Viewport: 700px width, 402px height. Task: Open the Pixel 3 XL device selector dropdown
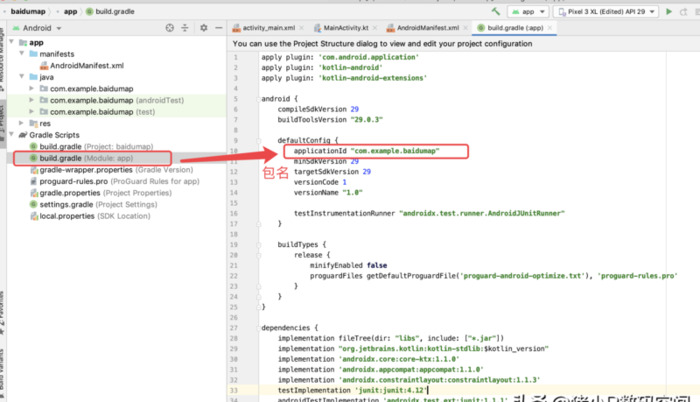point(609,11)
